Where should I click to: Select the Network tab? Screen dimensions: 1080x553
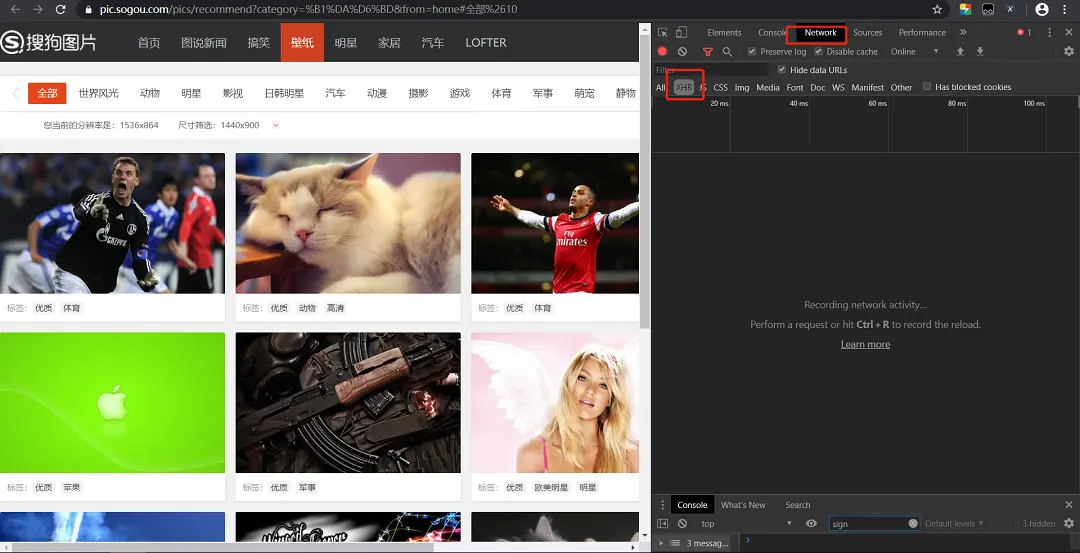click(x=820, y=32)
